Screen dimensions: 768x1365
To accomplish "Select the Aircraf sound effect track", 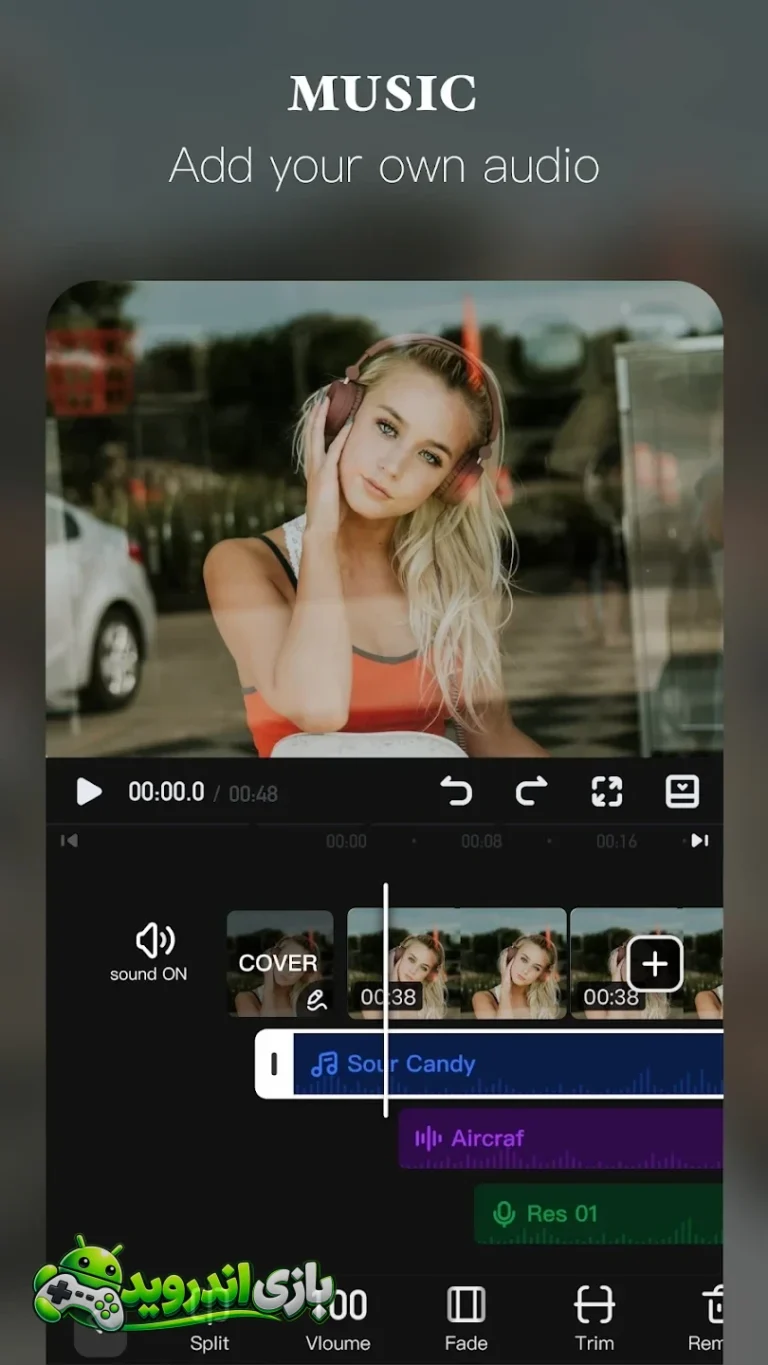I will pos(560,1138).
